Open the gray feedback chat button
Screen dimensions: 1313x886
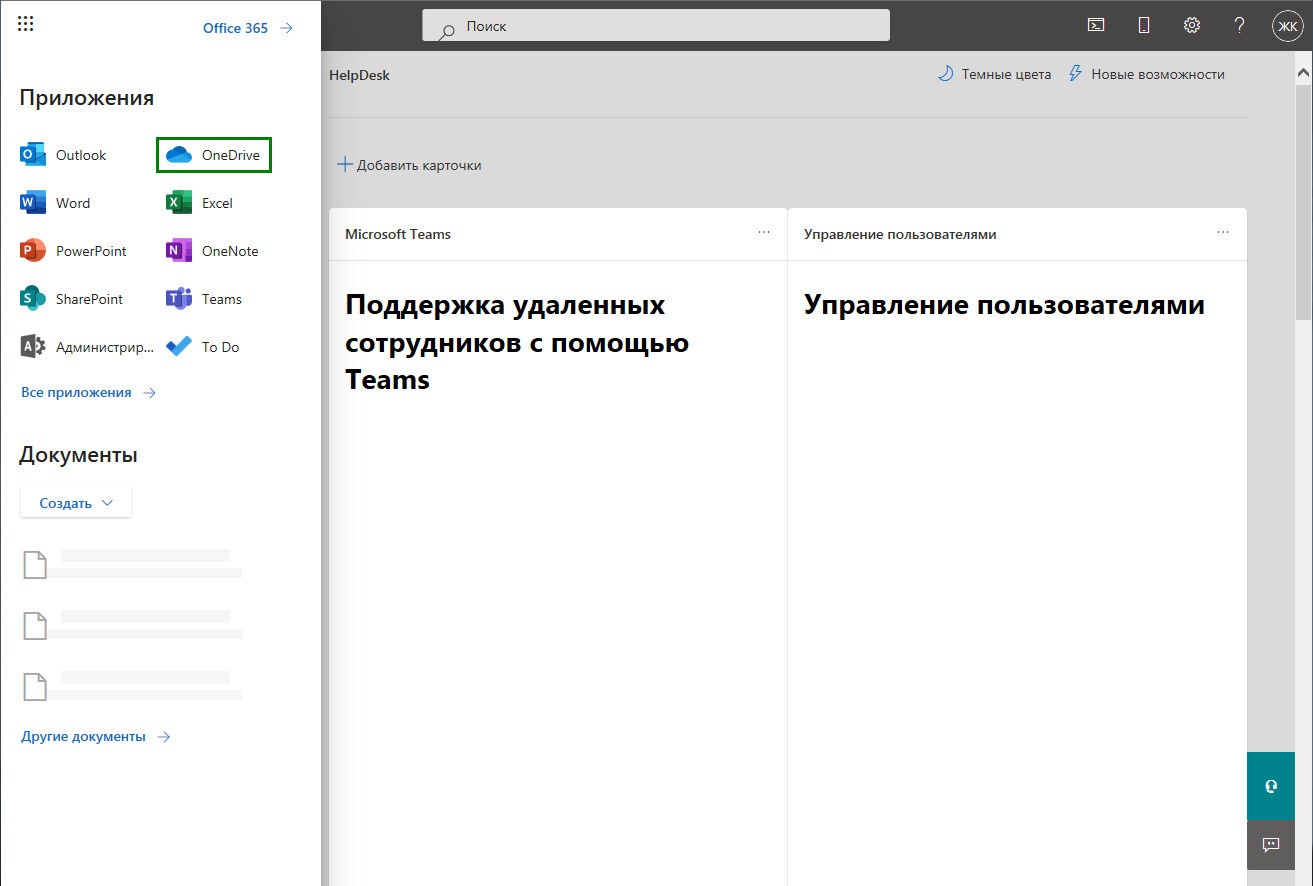point(1271,845)
